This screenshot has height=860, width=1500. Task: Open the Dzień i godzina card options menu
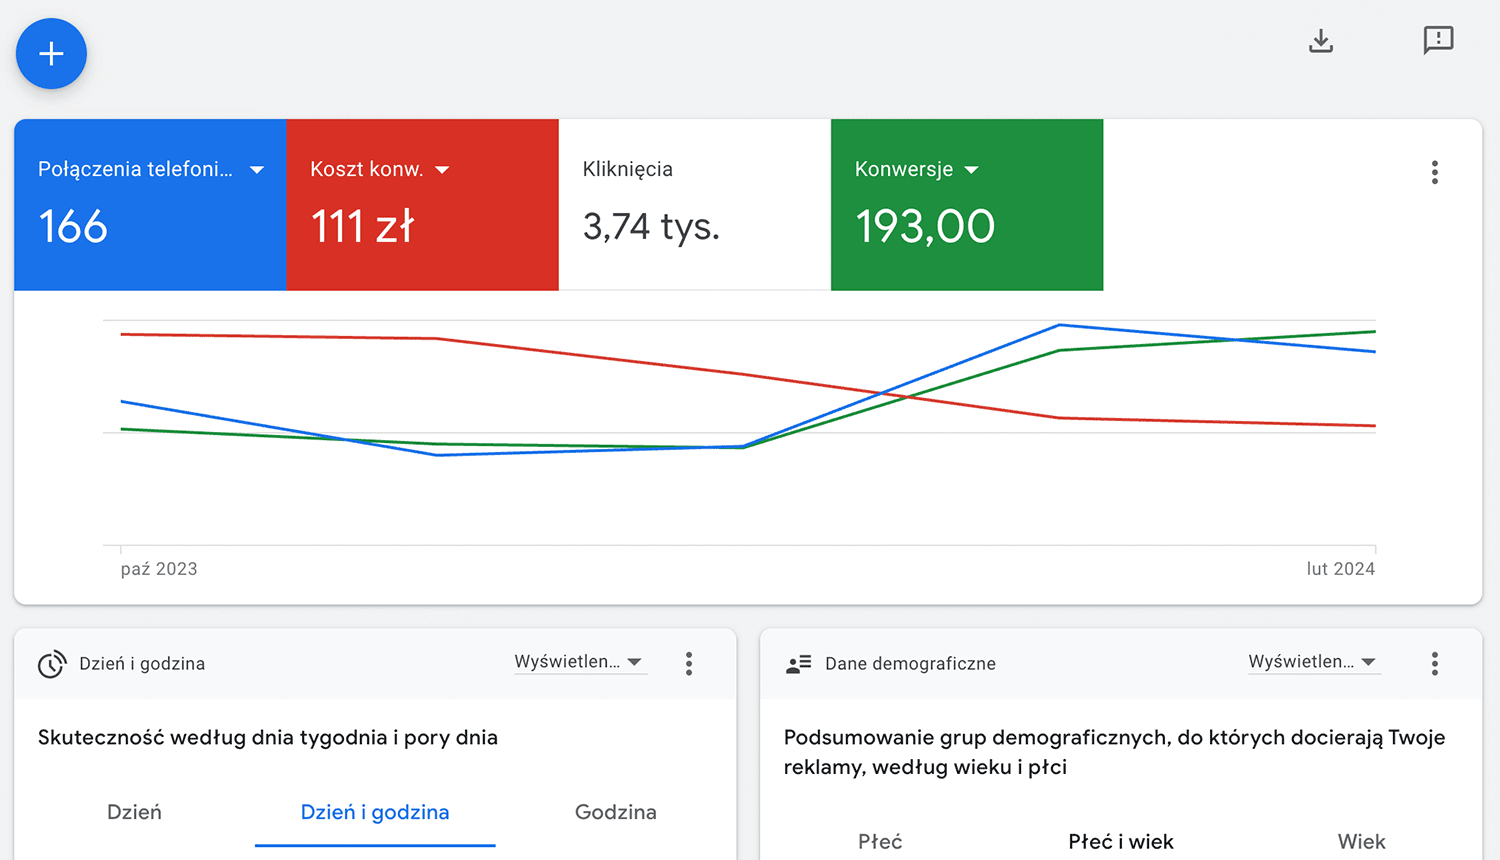point(689,664)
